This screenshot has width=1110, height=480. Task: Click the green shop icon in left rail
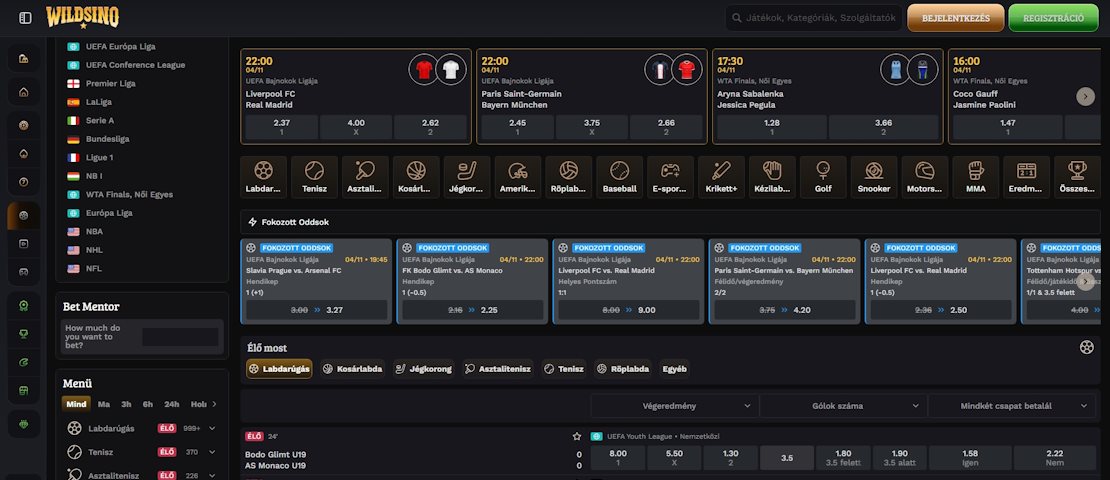point(24,391)
